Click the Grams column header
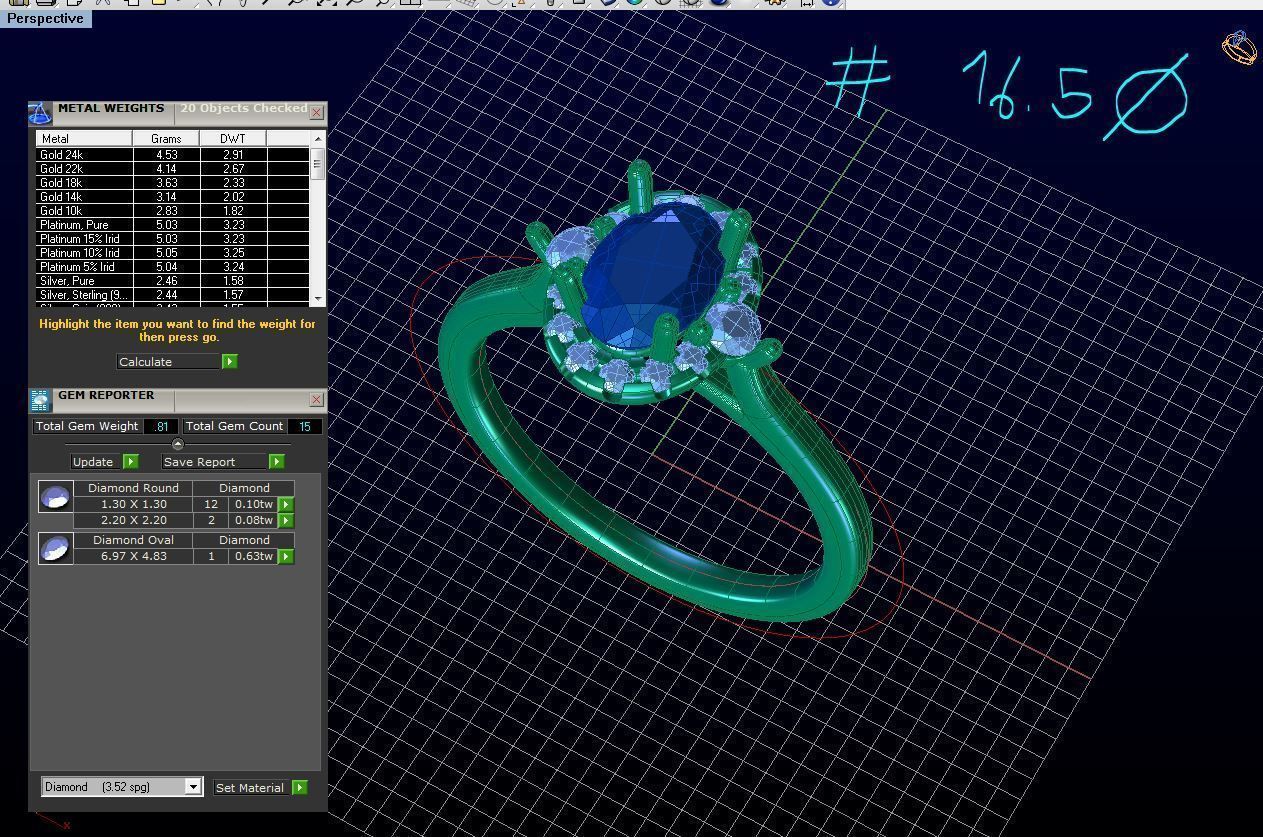 (x=166, y=138)
